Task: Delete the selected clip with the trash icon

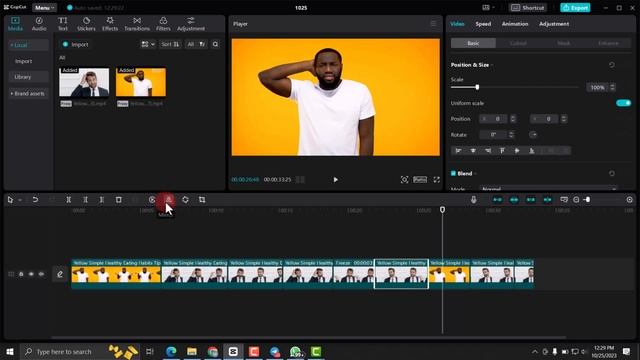Action: 118,200
